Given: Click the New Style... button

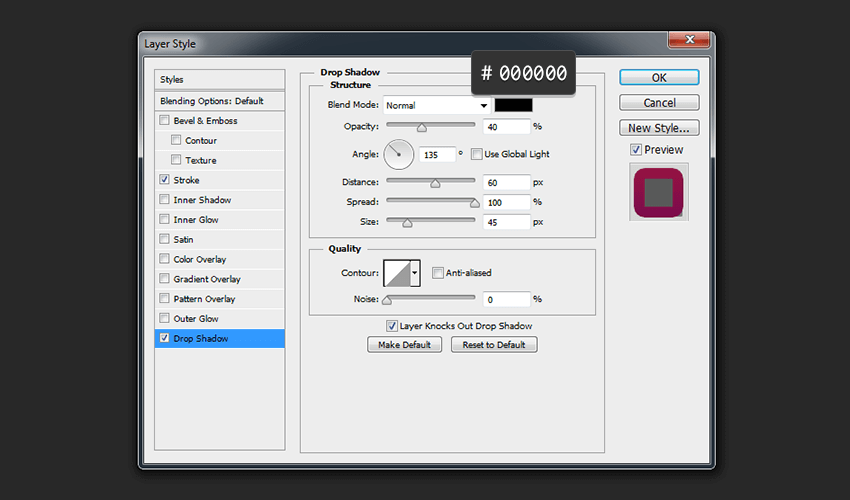Looking at the screenshot, I should coord(658,128).
